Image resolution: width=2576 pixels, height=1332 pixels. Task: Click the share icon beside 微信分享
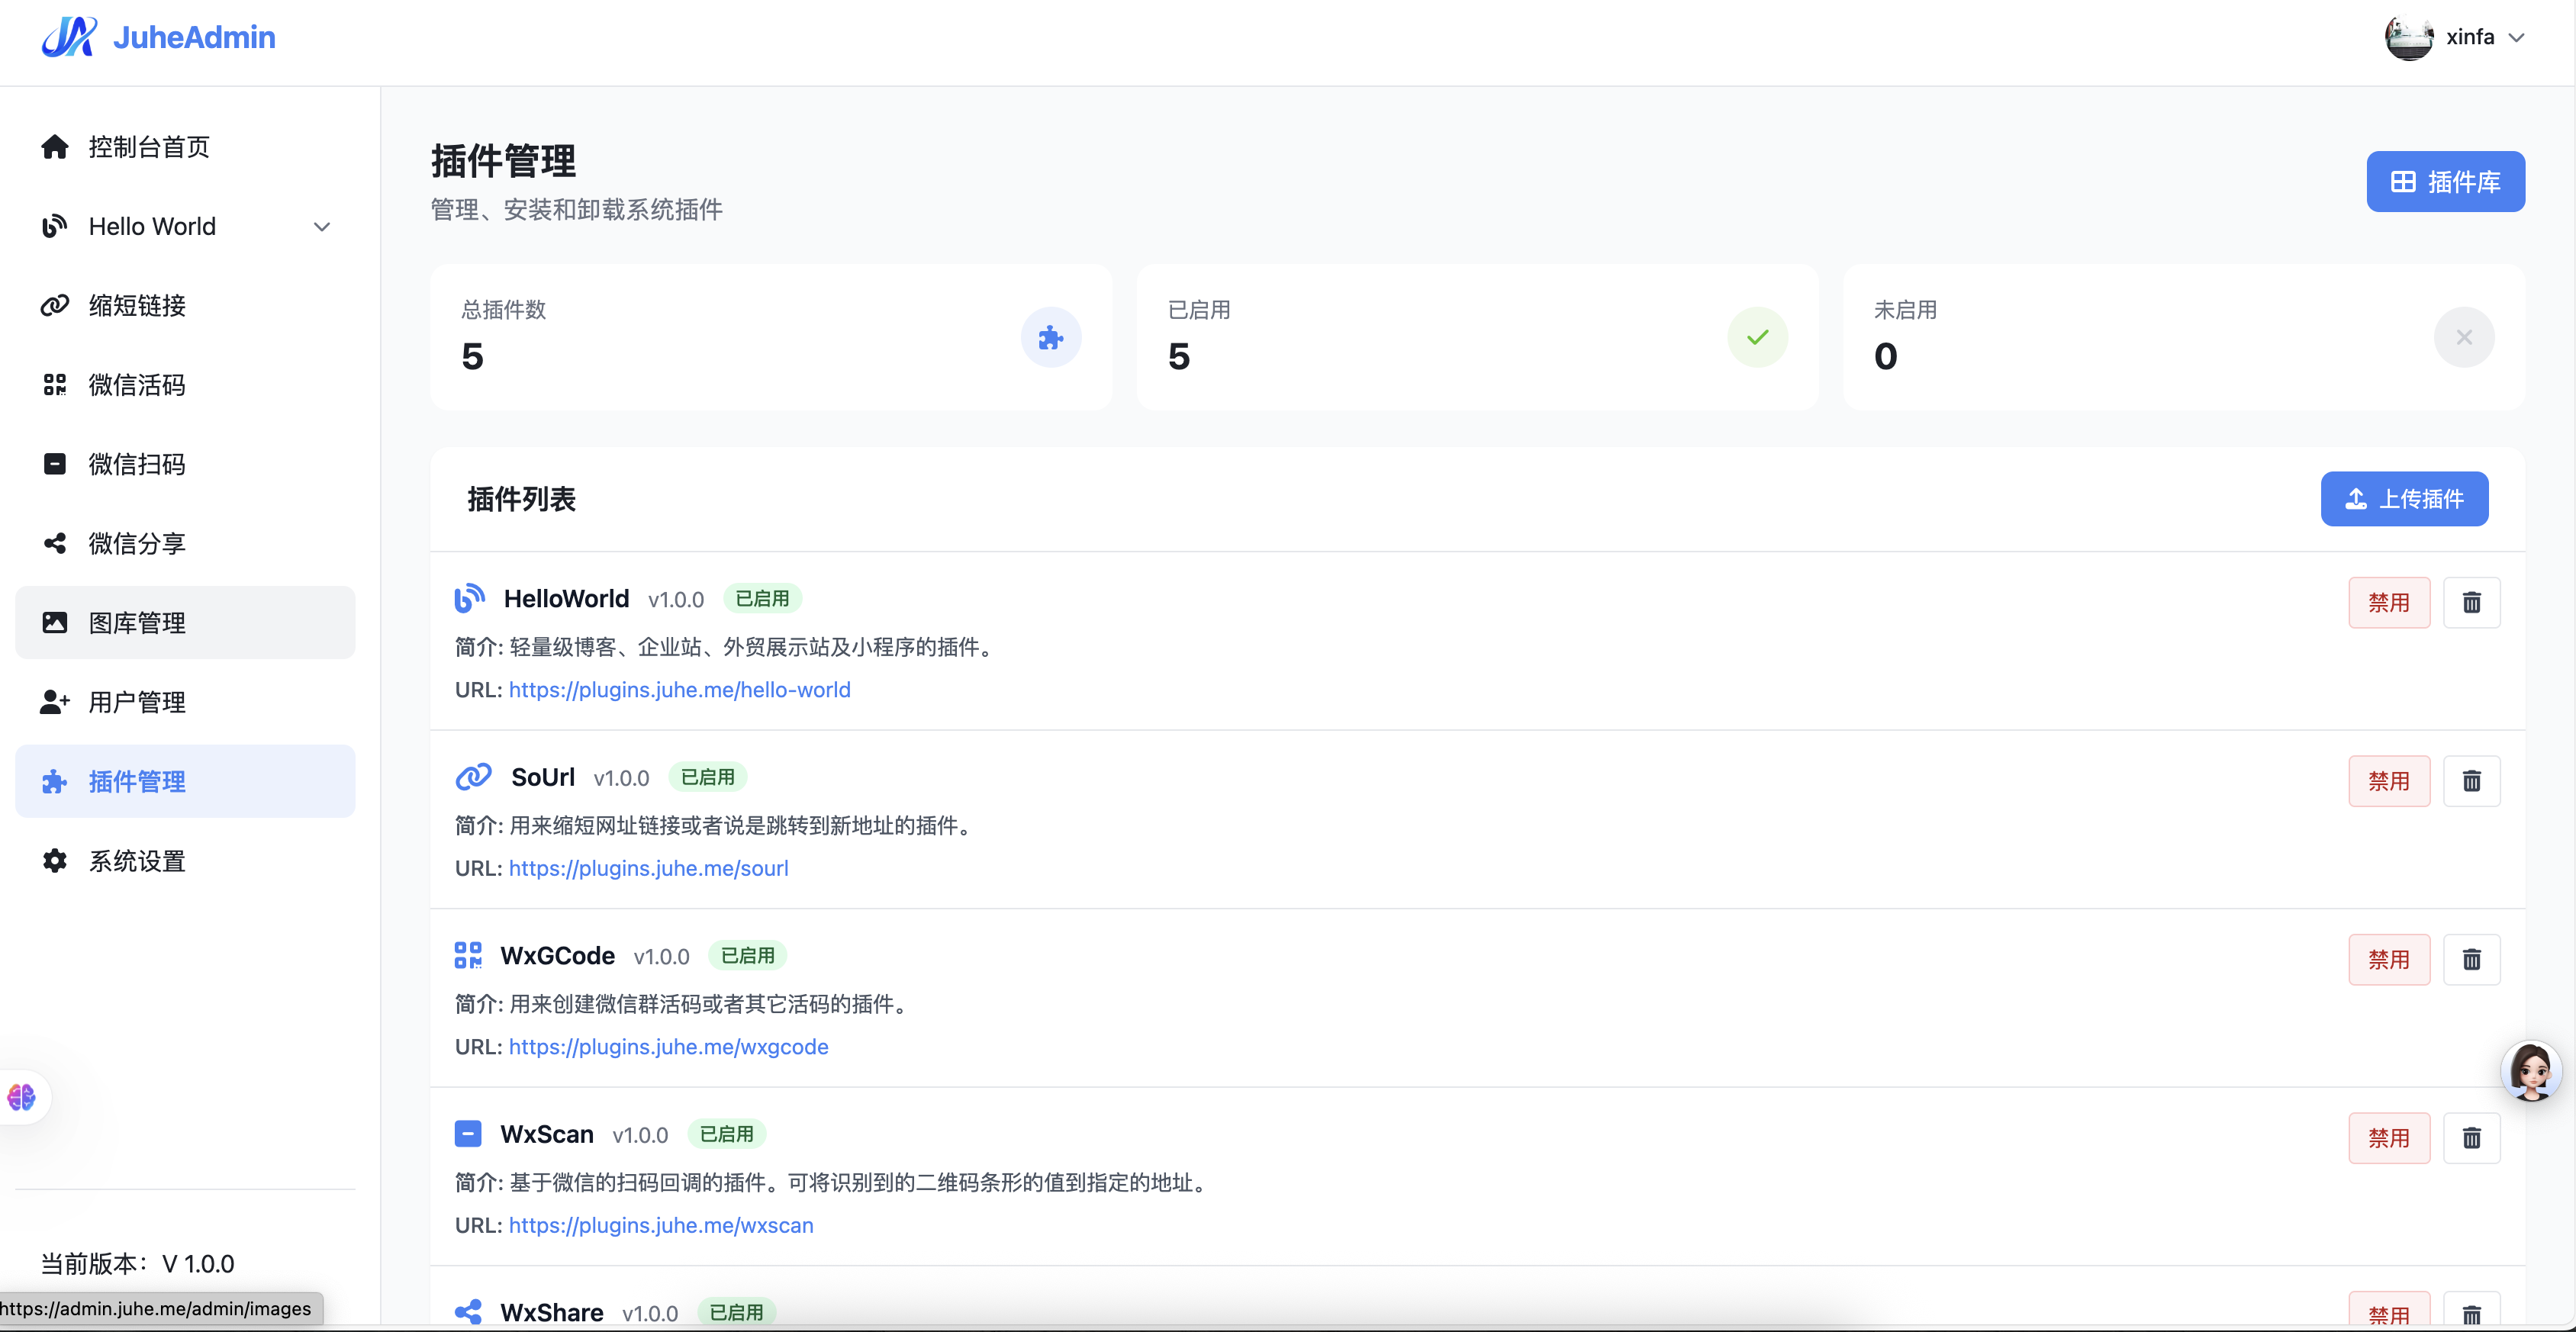pos(55,543)
